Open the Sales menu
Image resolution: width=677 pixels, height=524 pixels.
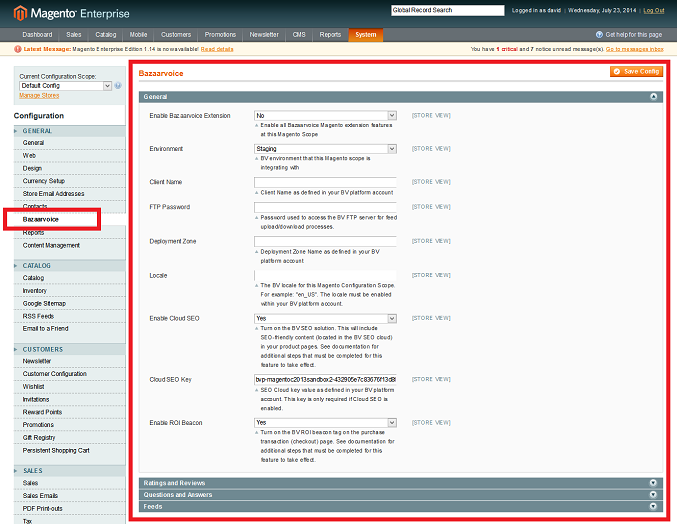[74, 35]
